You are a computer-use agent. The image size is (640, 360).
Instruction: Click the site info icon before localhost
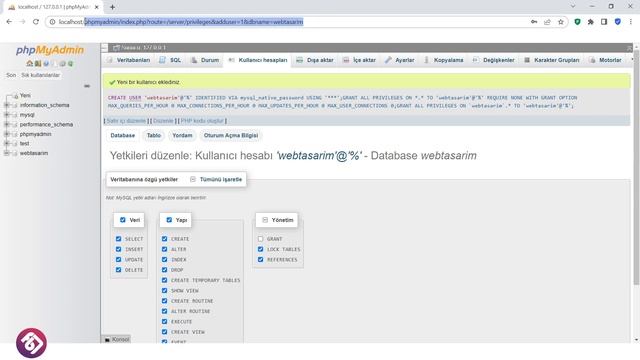click(52, 22)
